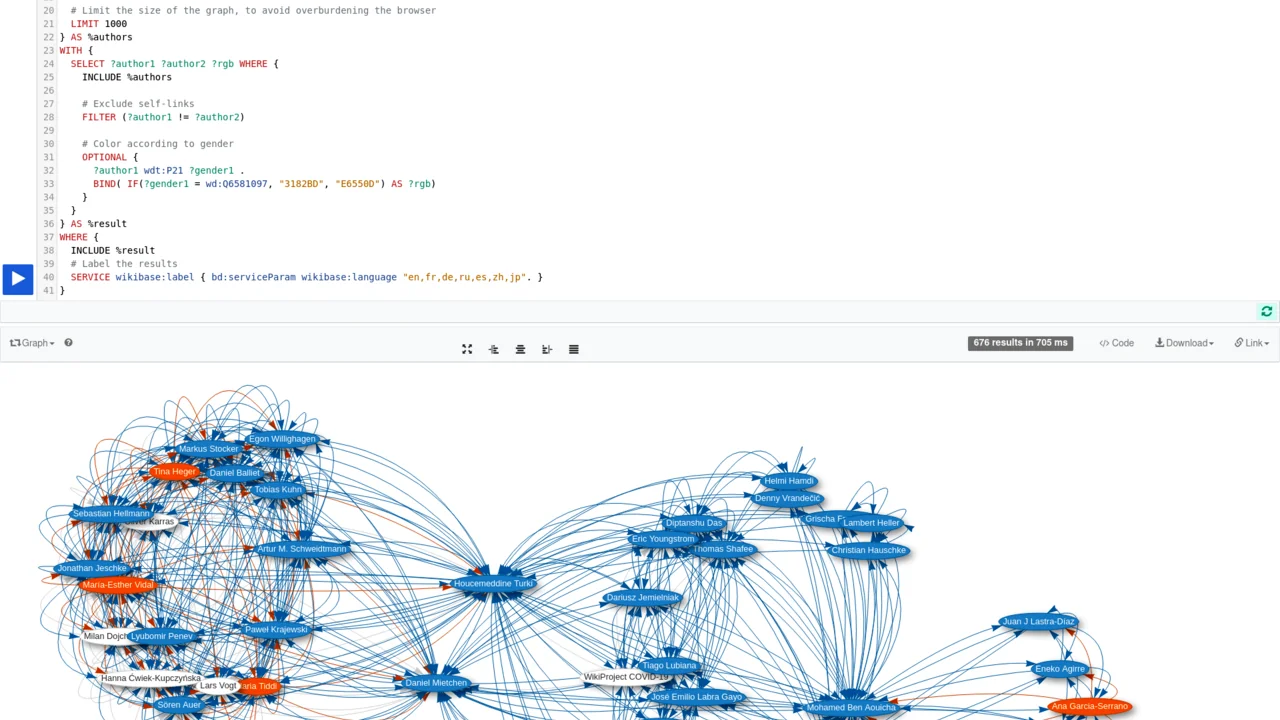
Task: Click the Sören Auer node
Action: (179, 705)
